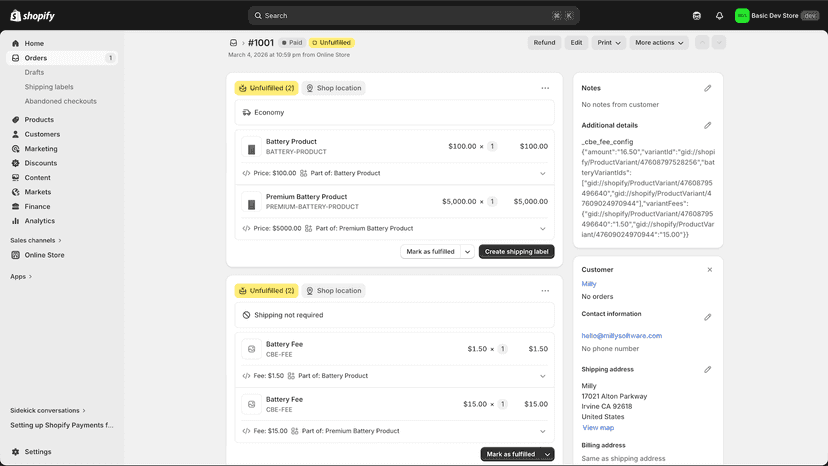Open Analytics in the sidebar
This screenshot has height=466, width=828.
tap(40, 221)
